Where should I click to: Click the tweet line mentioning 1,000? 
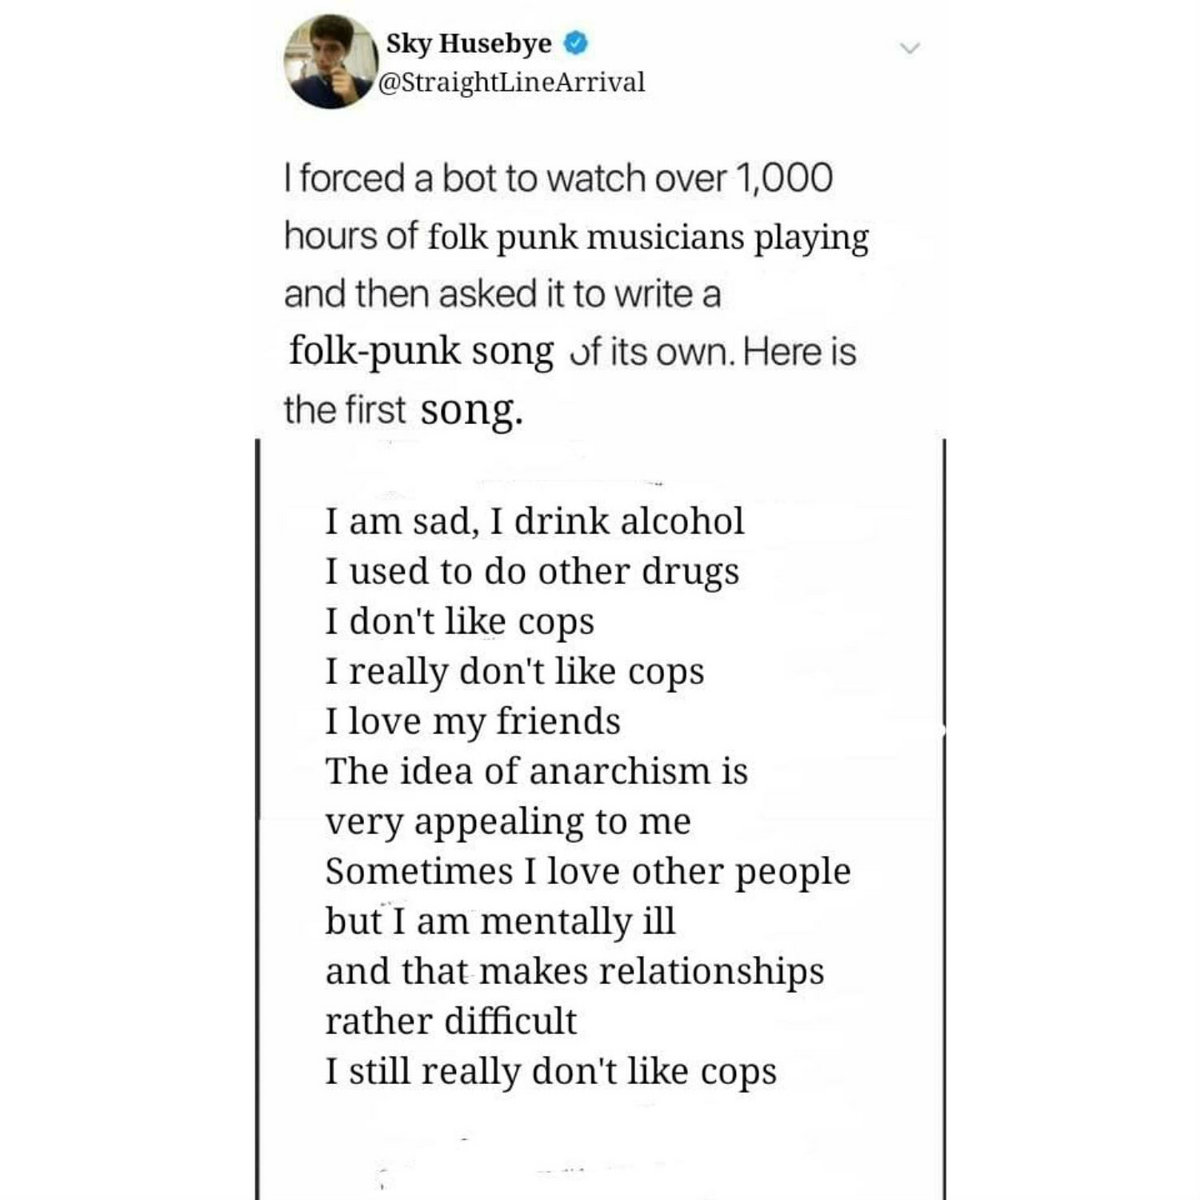coord(558,179)
